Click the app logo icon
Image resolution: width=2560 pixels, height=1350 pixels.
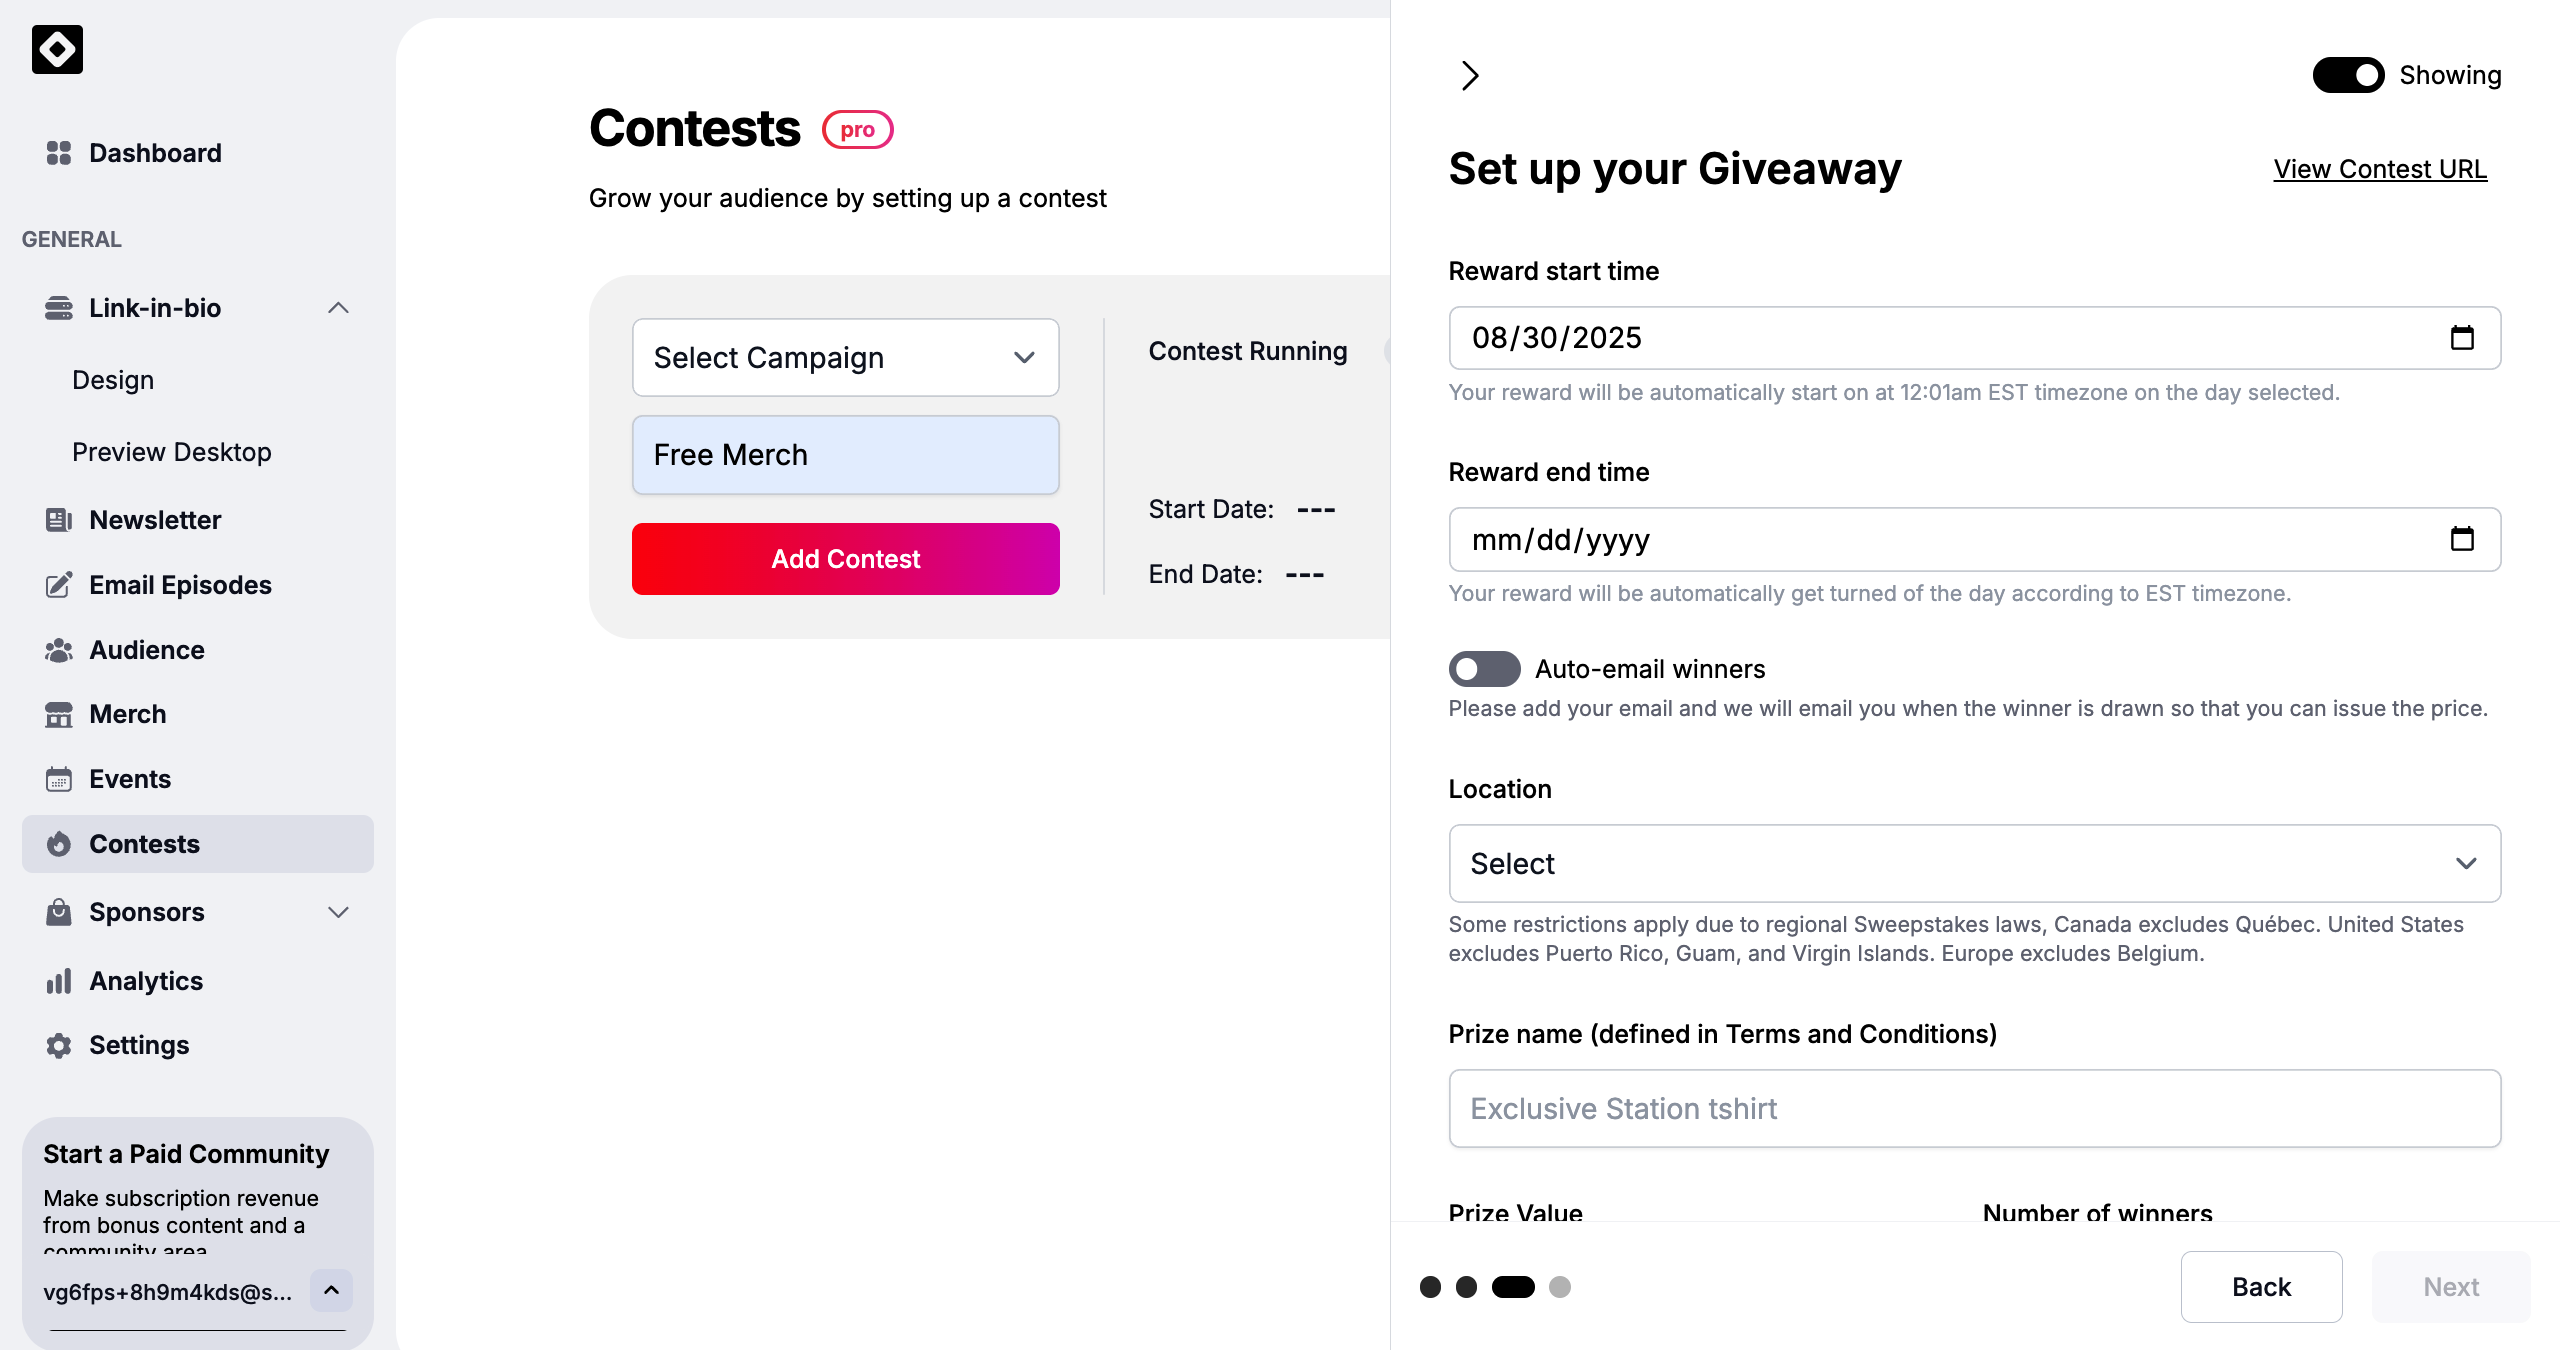coord(57,49)
